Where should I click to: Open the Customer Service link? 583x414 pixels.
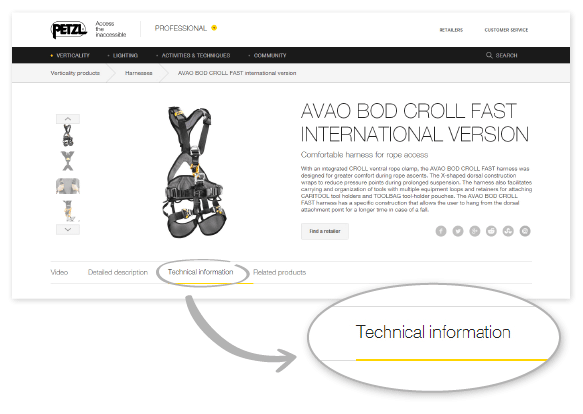506,30
